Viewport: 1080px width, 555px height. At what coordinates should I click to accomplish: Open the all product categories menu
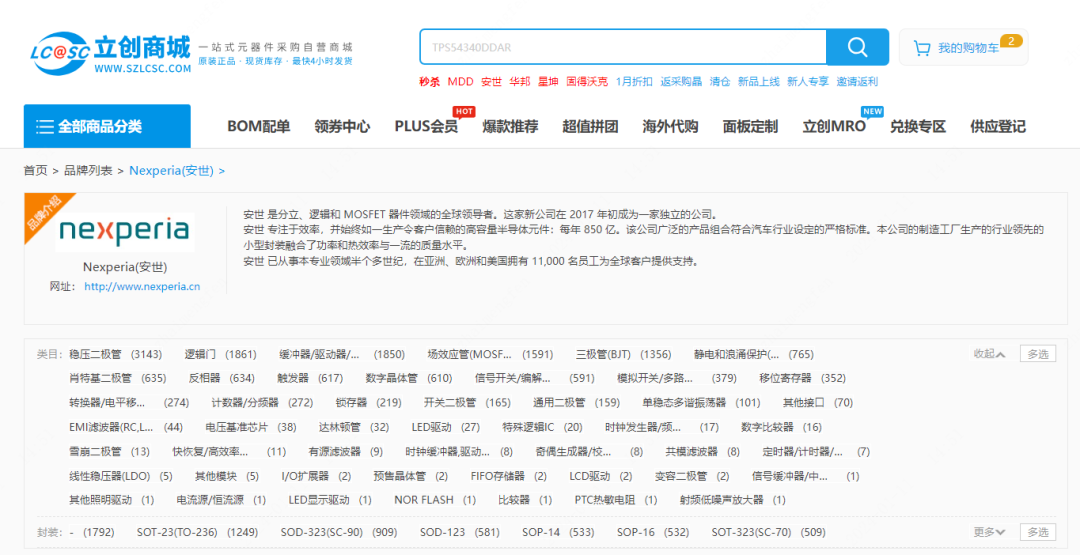107,126
